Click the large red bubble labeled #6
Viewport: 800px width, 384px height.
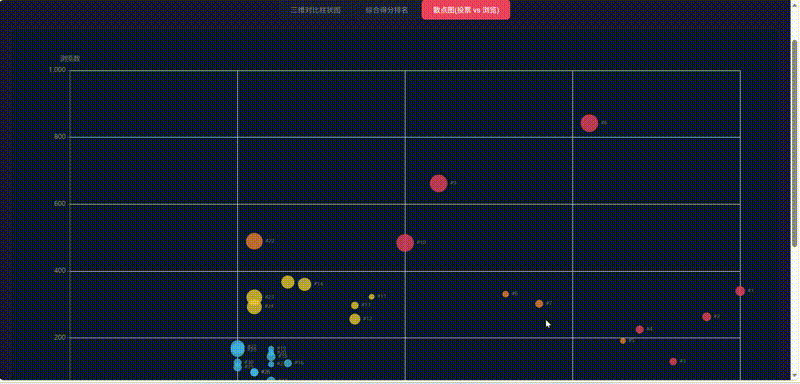point(589,123)
